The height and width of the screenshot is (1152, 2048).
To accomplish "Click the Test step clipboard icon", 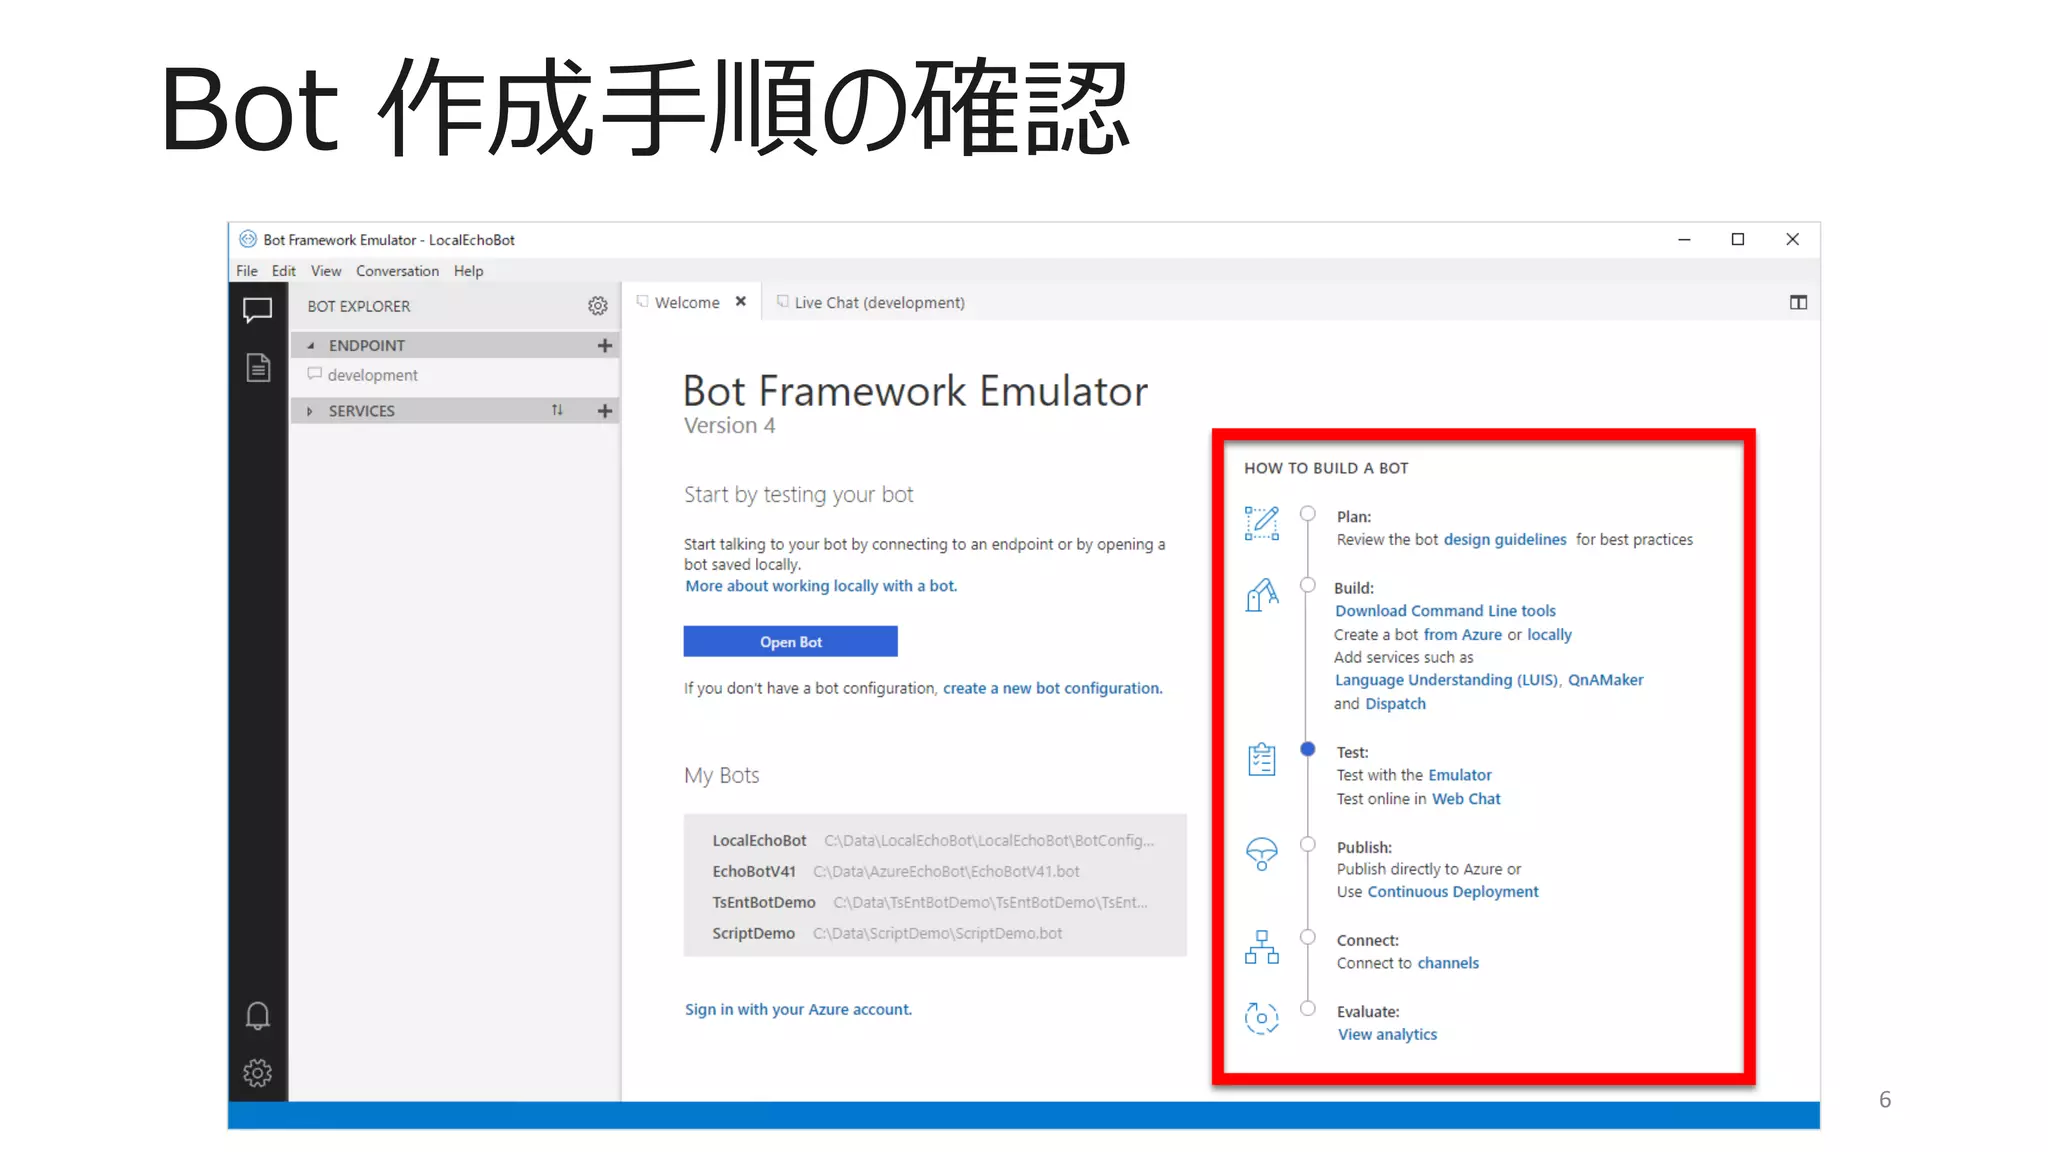I will click(x=1262, y=759).
